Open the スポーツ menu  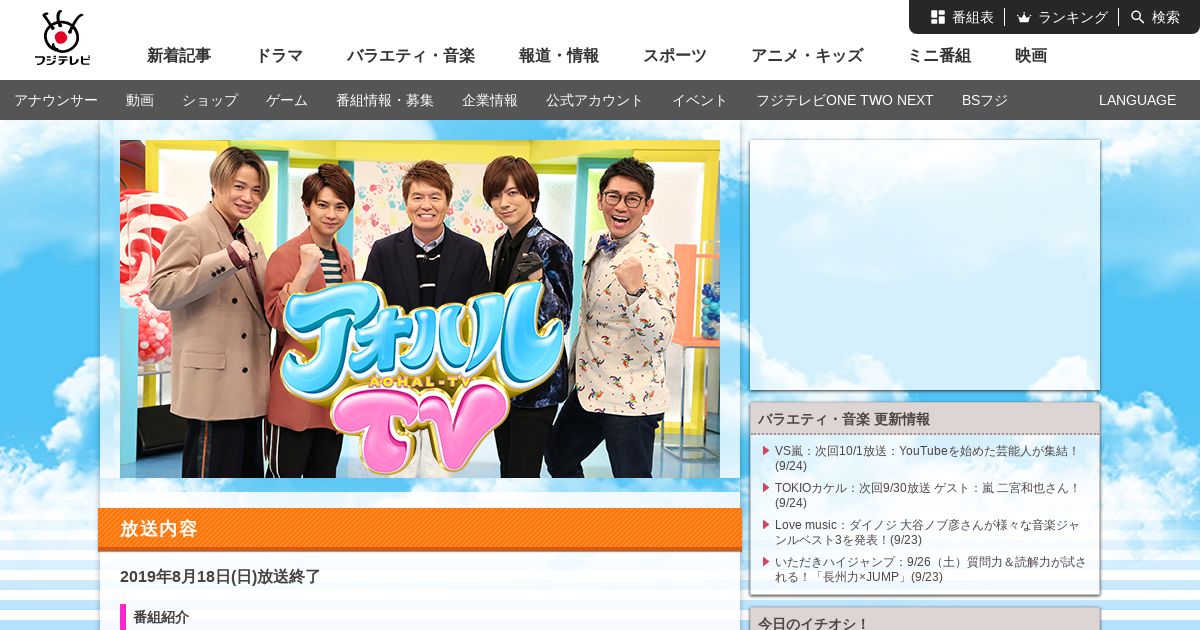pos(675,56)
